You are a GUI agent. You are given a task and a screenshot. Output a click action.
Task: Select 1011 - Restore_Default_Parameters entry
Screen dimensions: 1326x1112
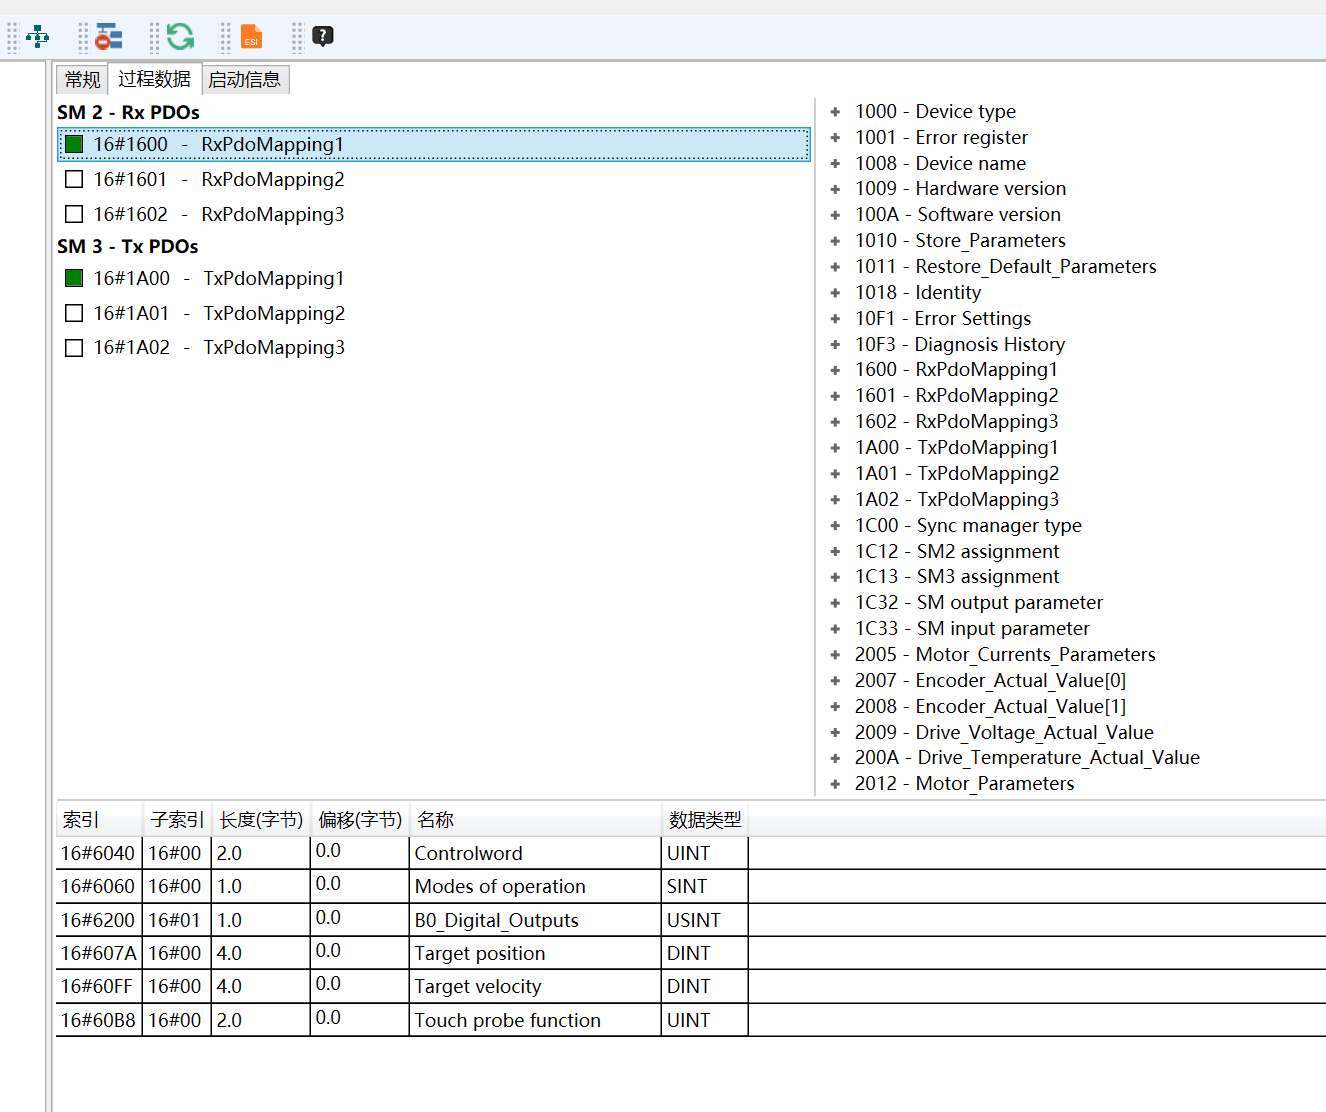1005,266
